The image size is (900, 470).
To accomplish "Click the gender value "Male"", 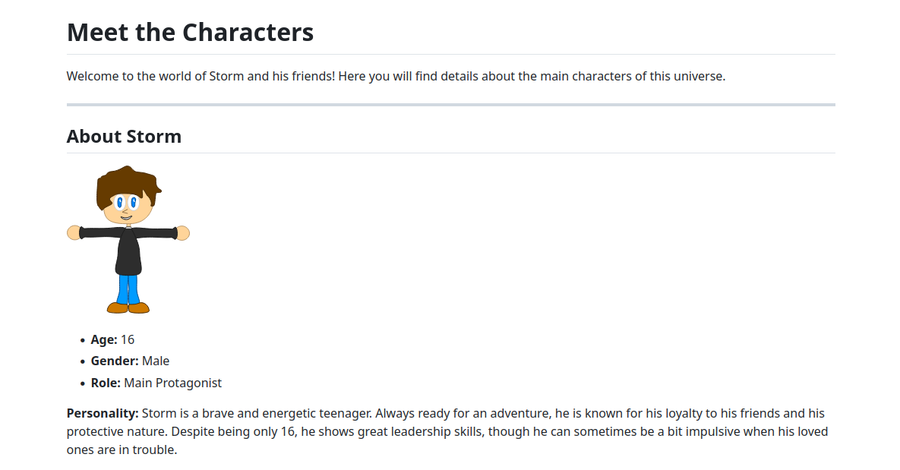I will (x=156, y=361).
